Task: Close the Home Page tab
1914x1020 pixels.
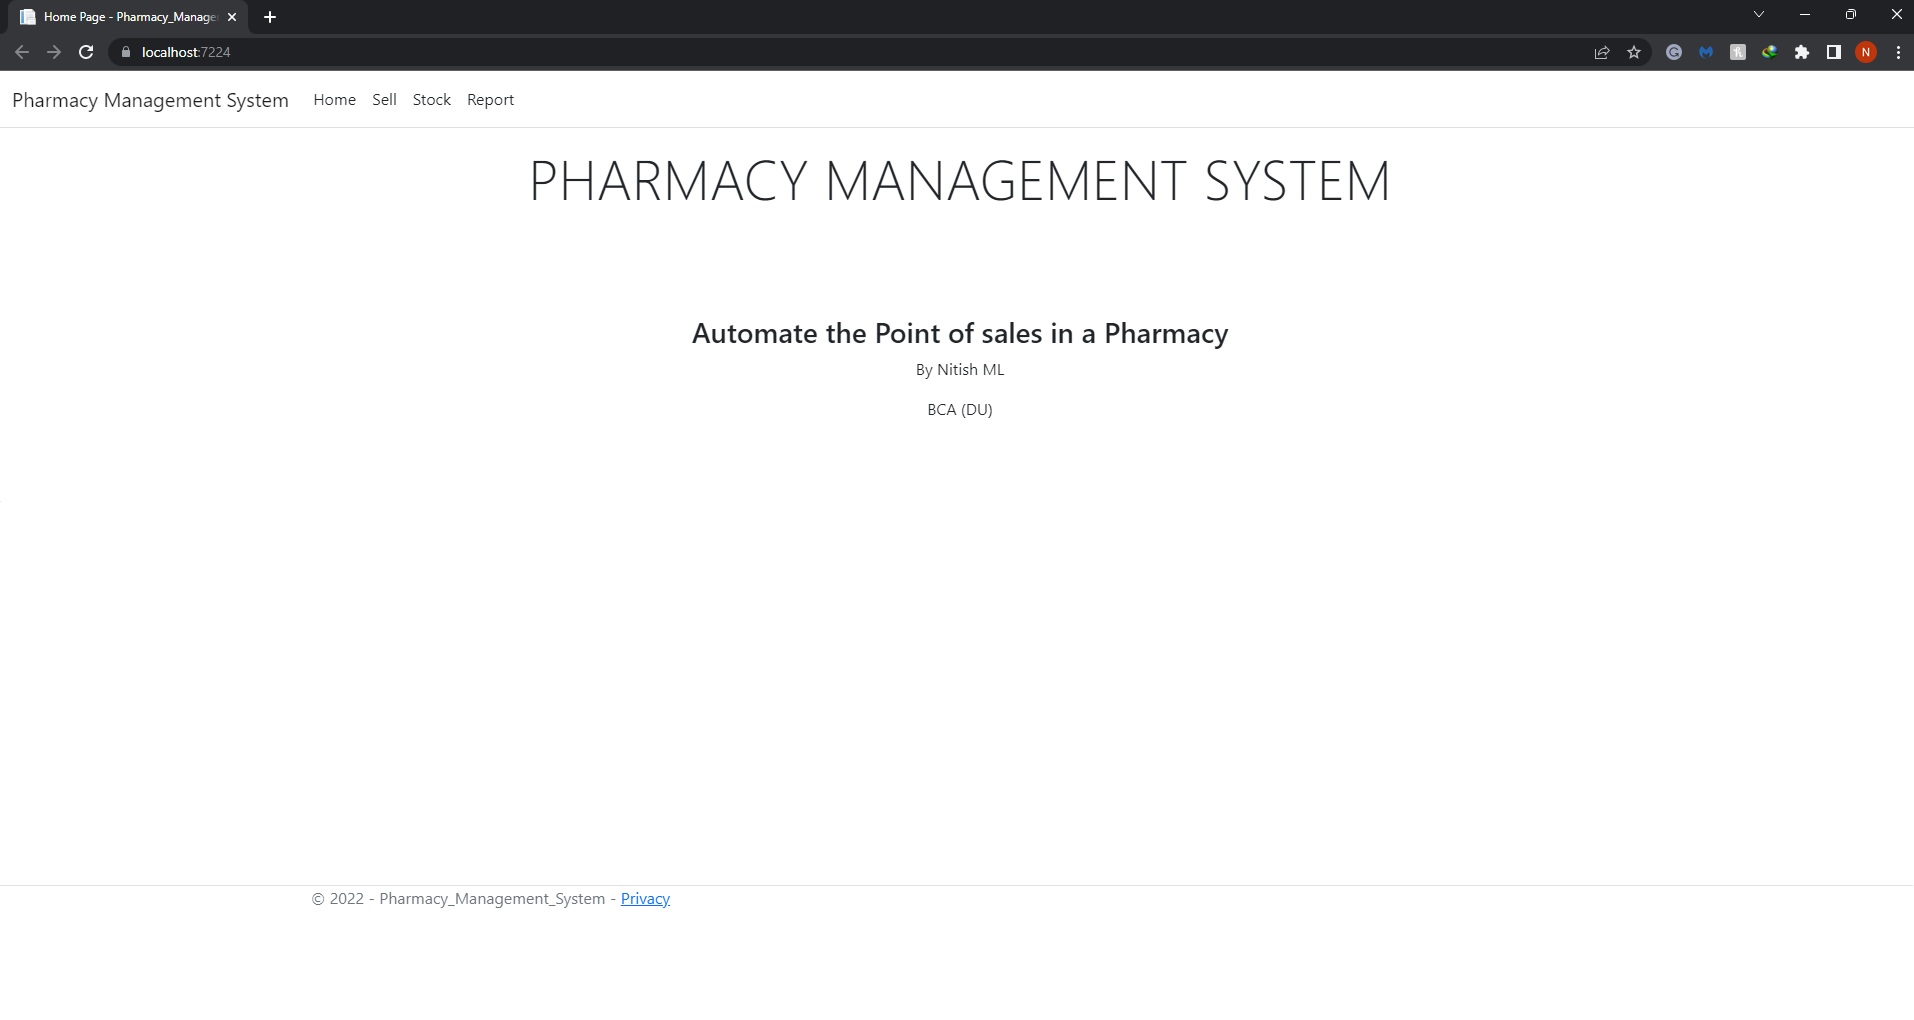Action: [x=232, y=17]
